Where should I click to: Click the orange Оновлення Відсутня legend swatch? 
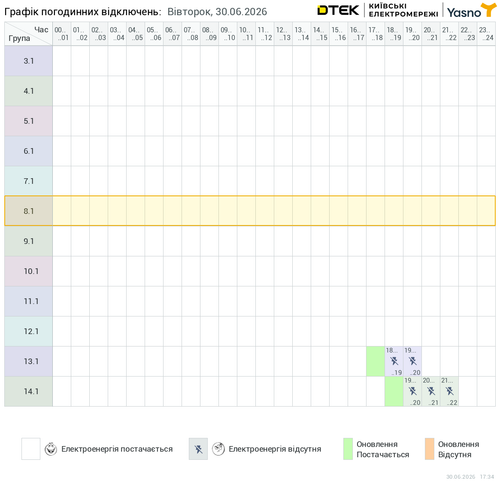click(430, 449)
